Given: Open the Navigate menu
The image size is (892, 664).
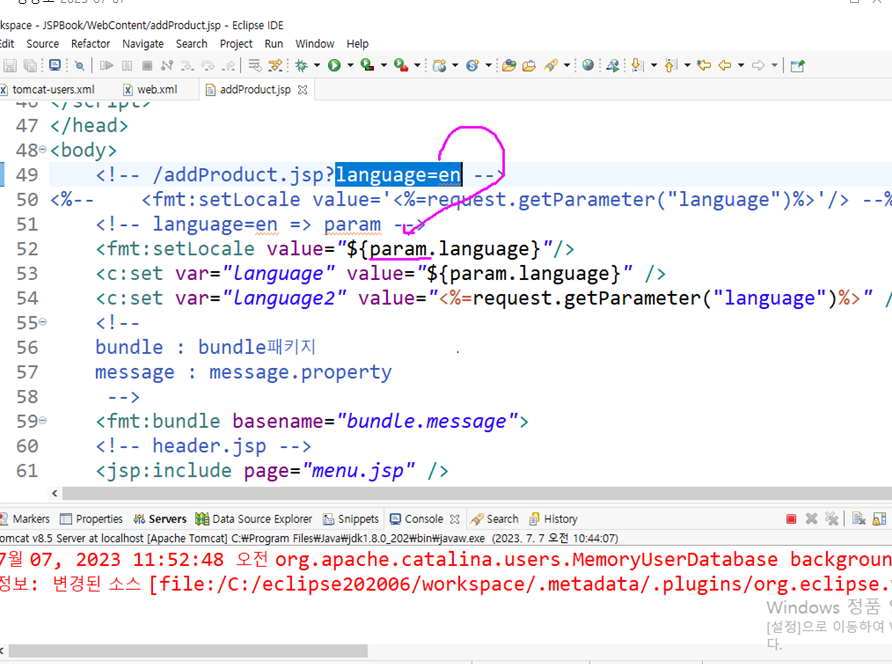Looking at the screenshot, I should tap(143, 44).
